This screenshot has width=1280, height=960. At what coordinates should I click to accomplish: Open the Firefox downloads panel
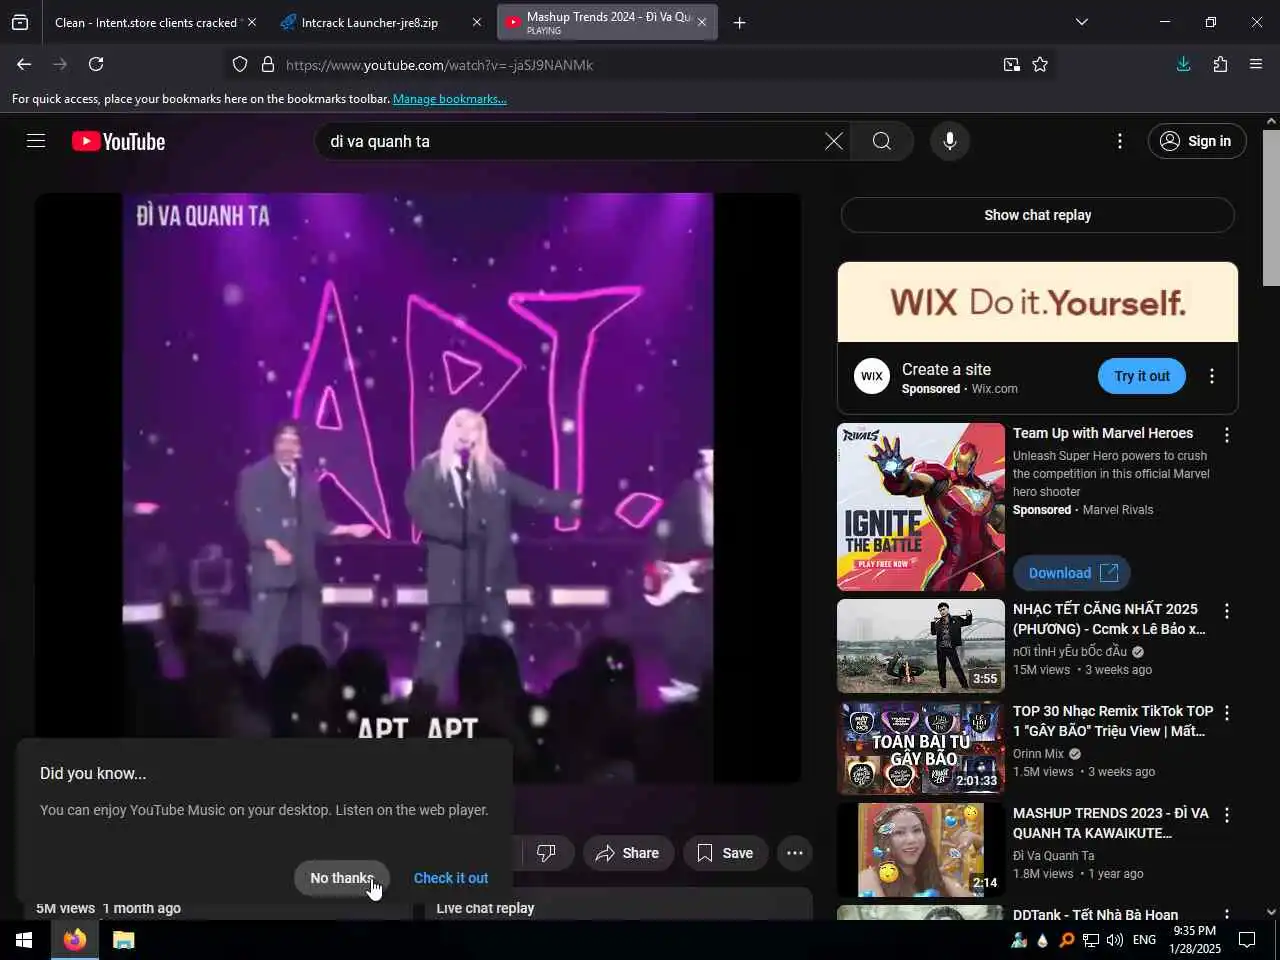tap(1183, 64)
